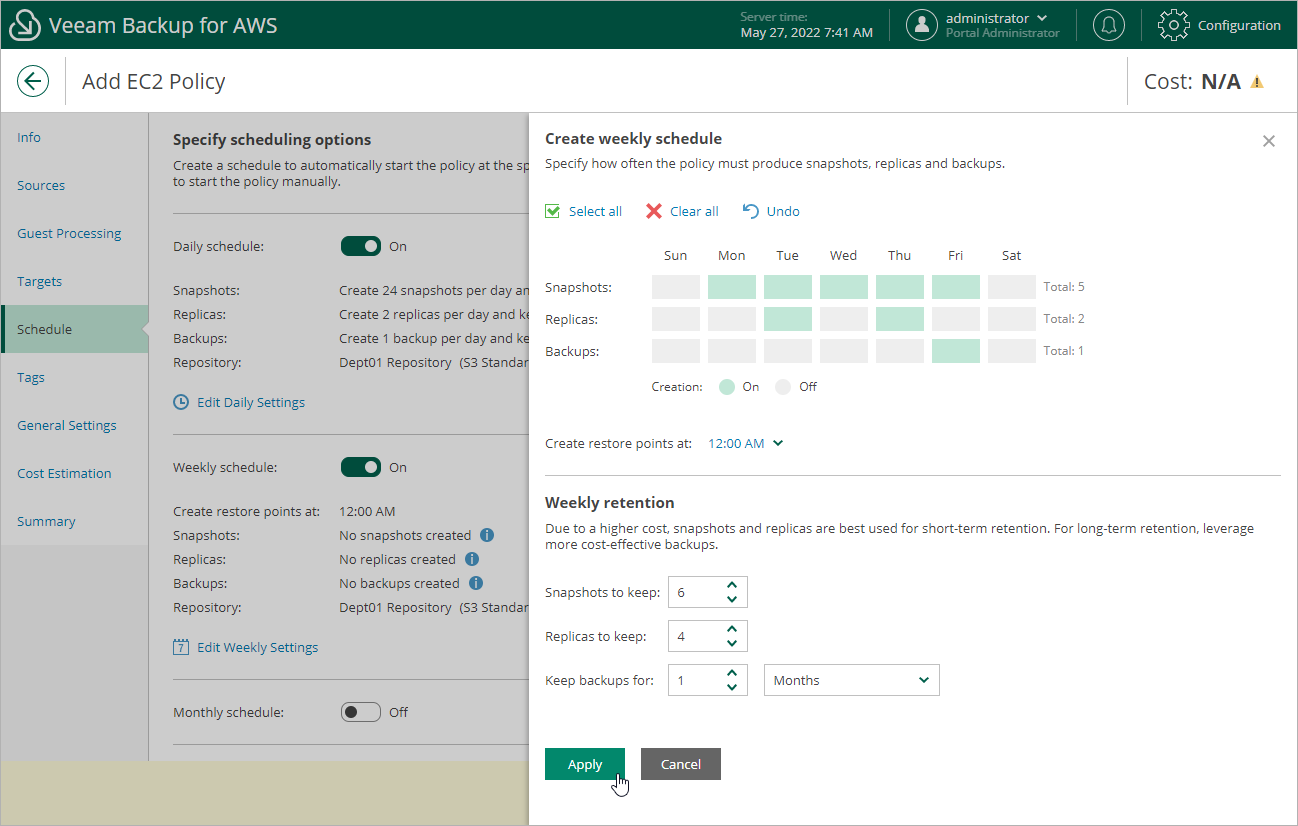Open Edit Weekly Settings via its calendar icon
This screenshot has width=1298, height=826.
click(181, 647)
